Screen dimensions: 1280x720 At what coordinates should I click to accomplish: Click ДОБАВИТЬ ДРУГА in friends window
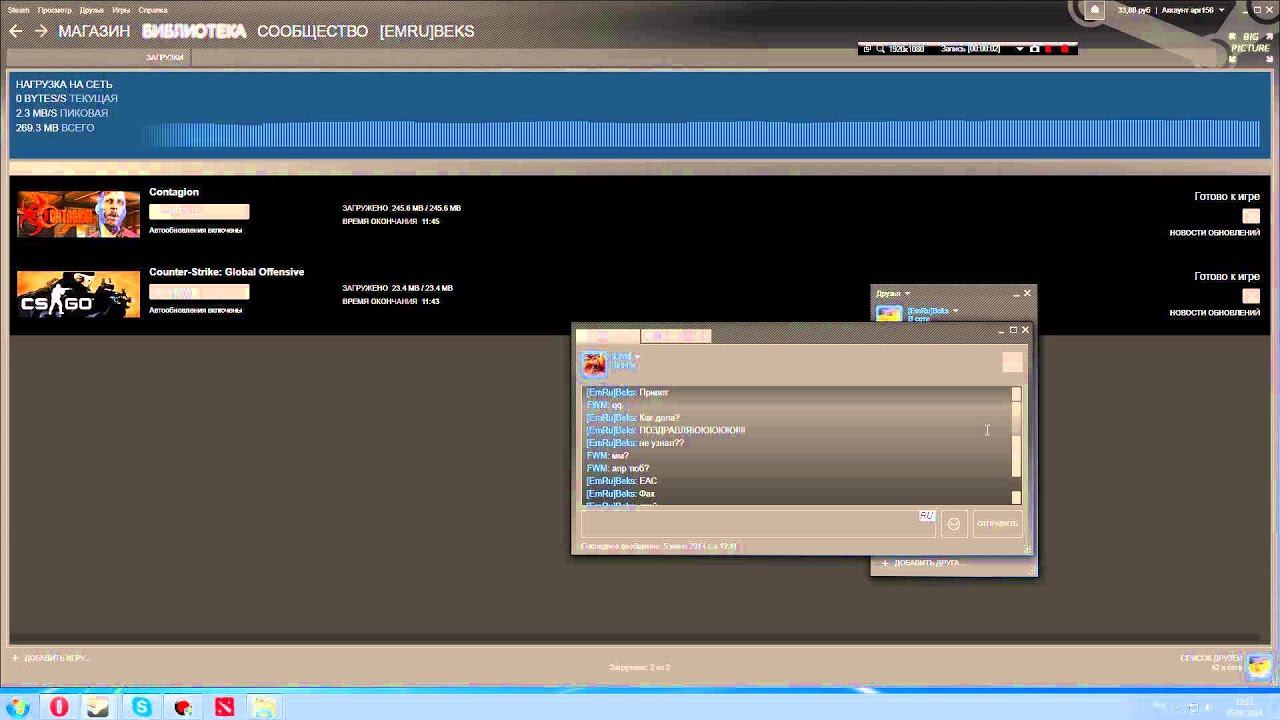[922, 563]
